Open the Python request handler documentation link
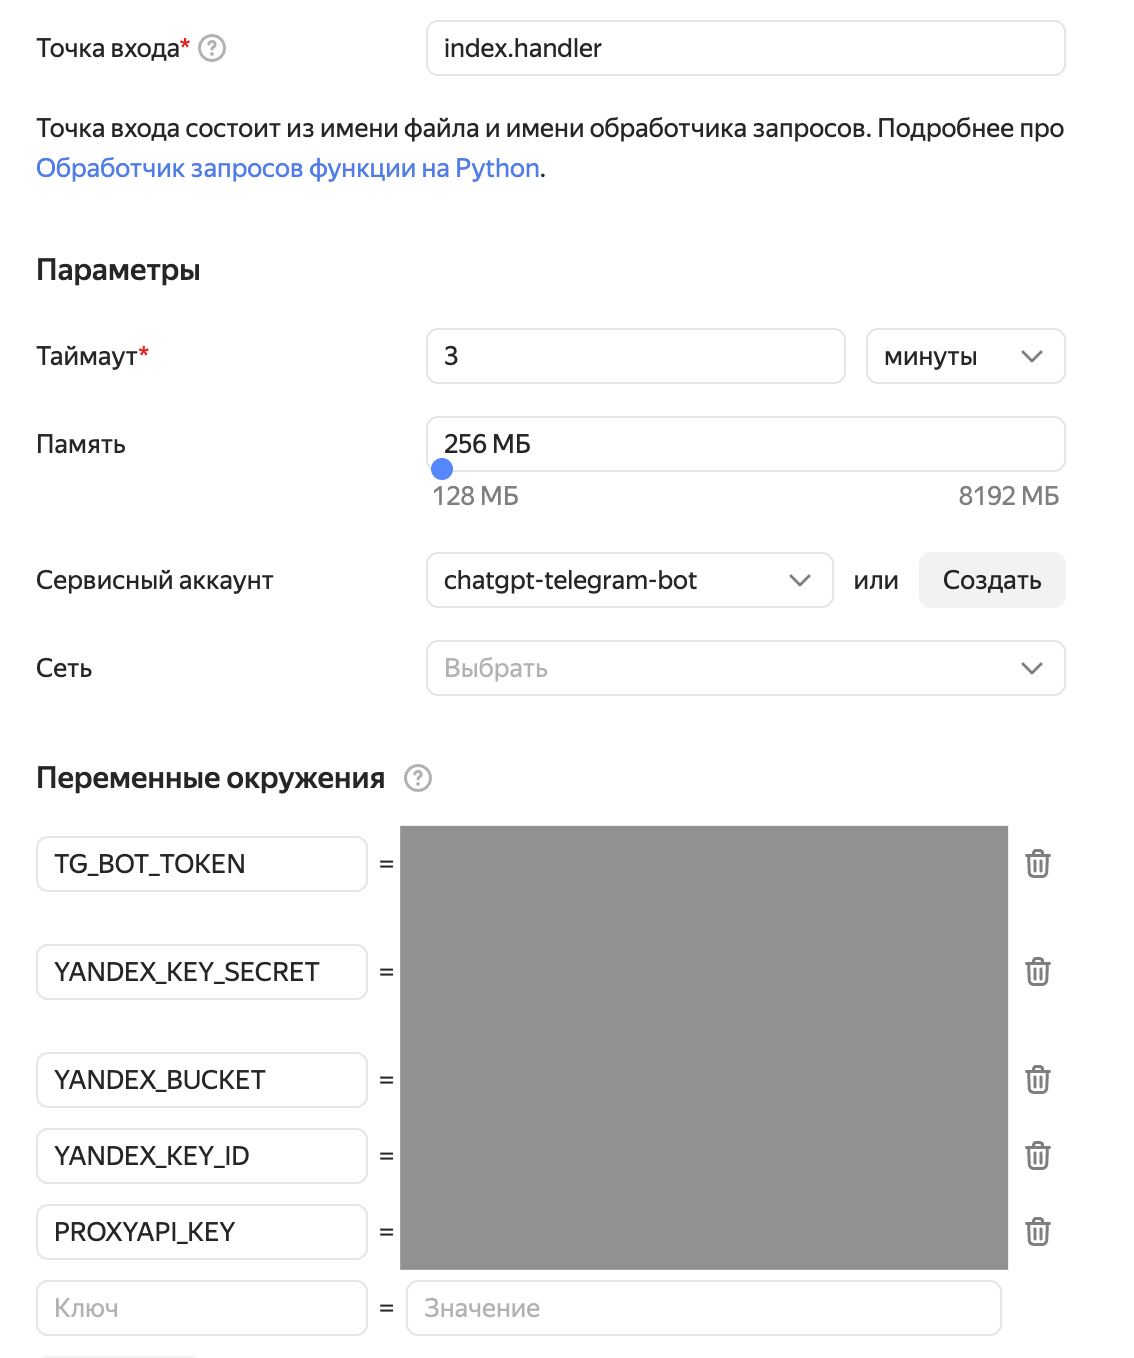The height and width of the screenshot is (1358, 1134). coord(286,168)
